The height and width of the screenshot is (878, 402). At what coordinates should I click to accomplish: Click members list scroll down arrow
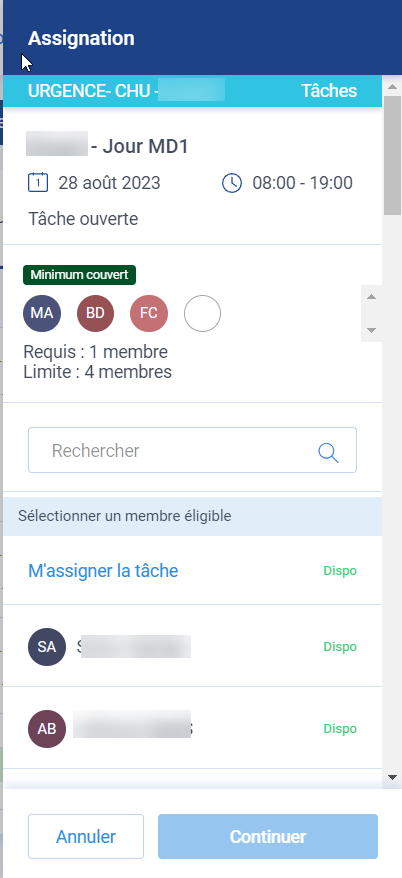[x=371, y=330]
